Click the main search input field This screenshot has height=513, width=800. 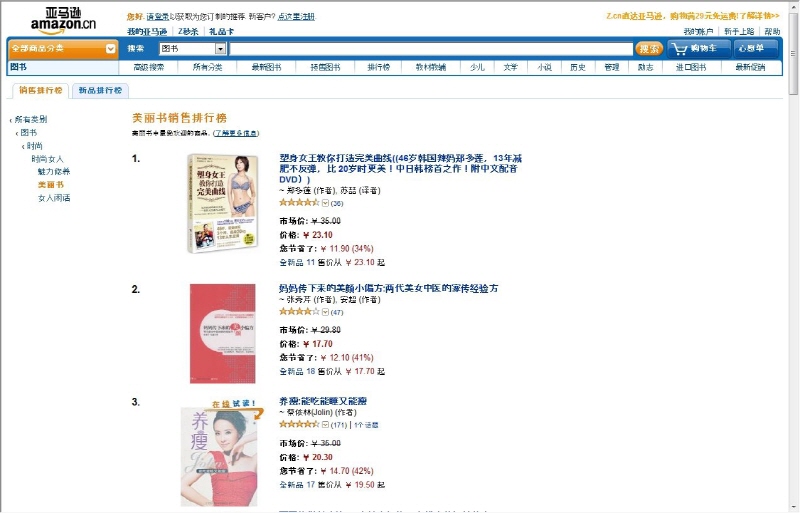tap(431, 48)
